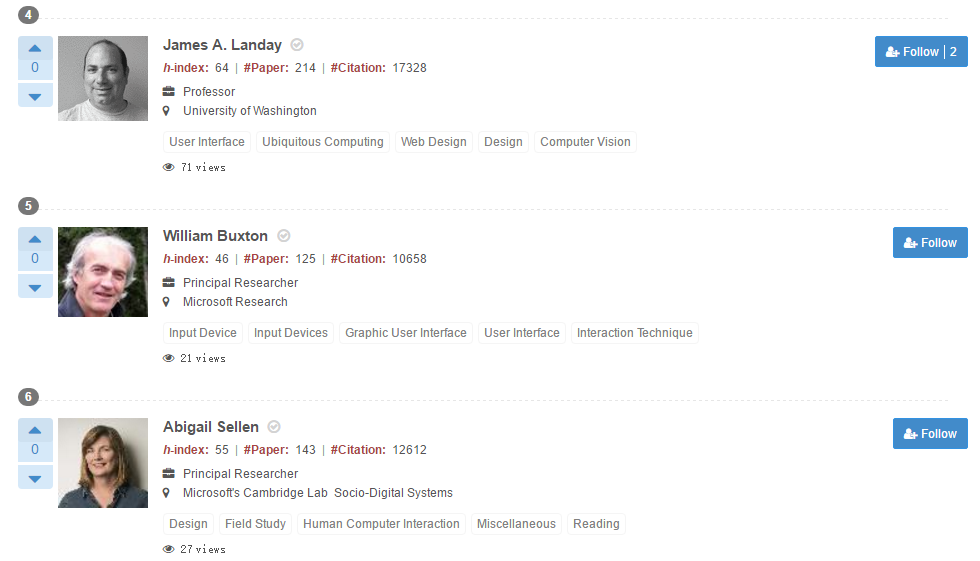The width and height of the screenshot is (980, 561).
Task: Downvote William Buxton's profile
Action: [x=35, y=287]
